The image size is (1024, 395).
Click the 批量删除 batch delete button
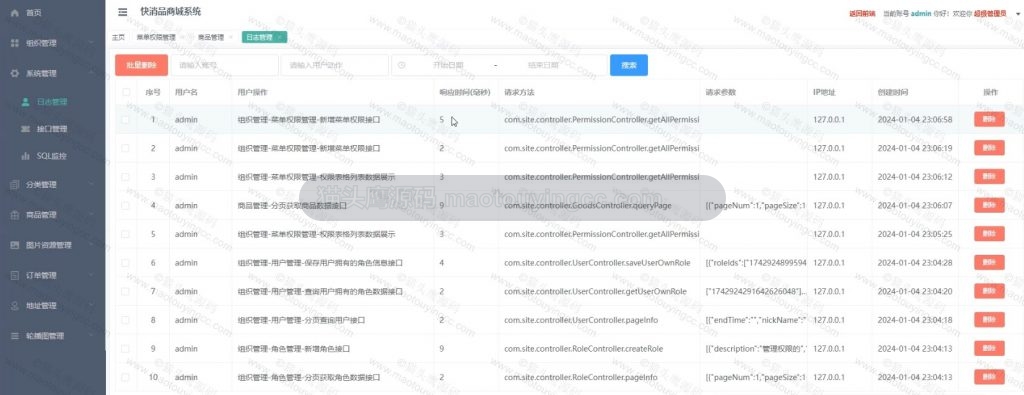tap(141, 65)
